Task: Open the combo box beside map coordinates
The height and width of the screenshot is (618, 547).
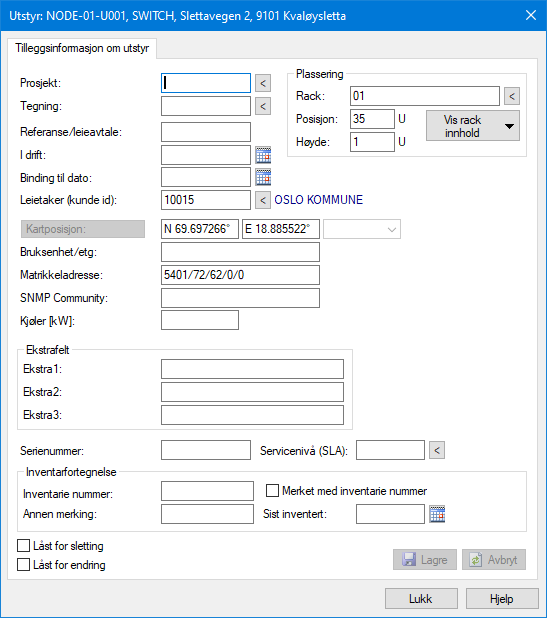Action: click(x=362, y=229)
